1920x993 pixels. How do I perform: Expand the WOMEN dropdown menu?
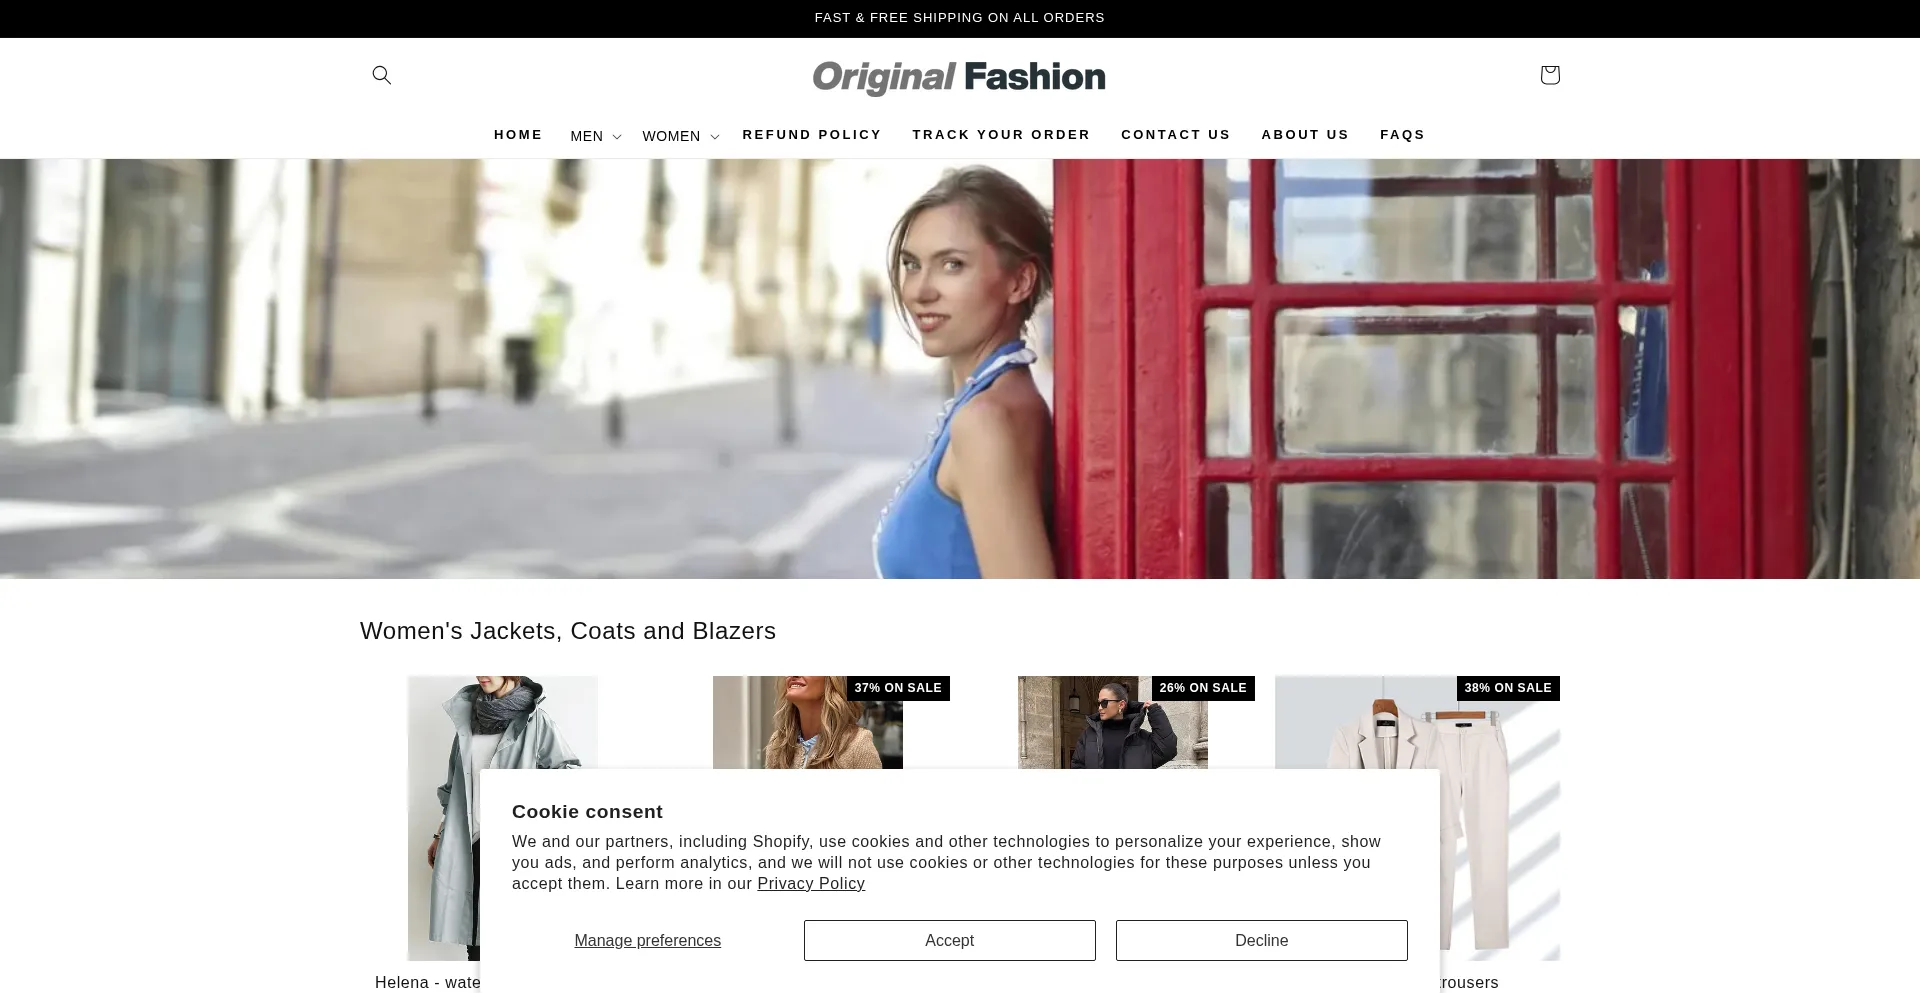click(680, 136)
